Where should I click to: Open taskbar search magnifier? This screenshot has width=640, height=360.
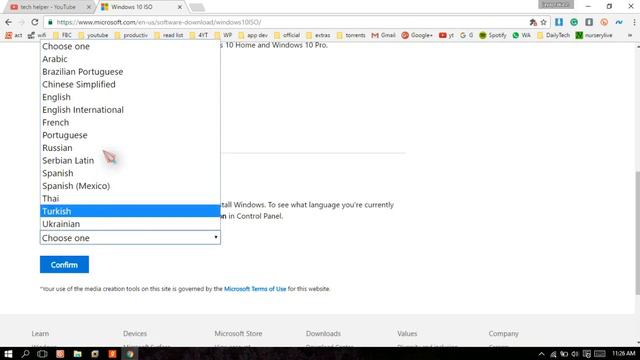[25, 354]
